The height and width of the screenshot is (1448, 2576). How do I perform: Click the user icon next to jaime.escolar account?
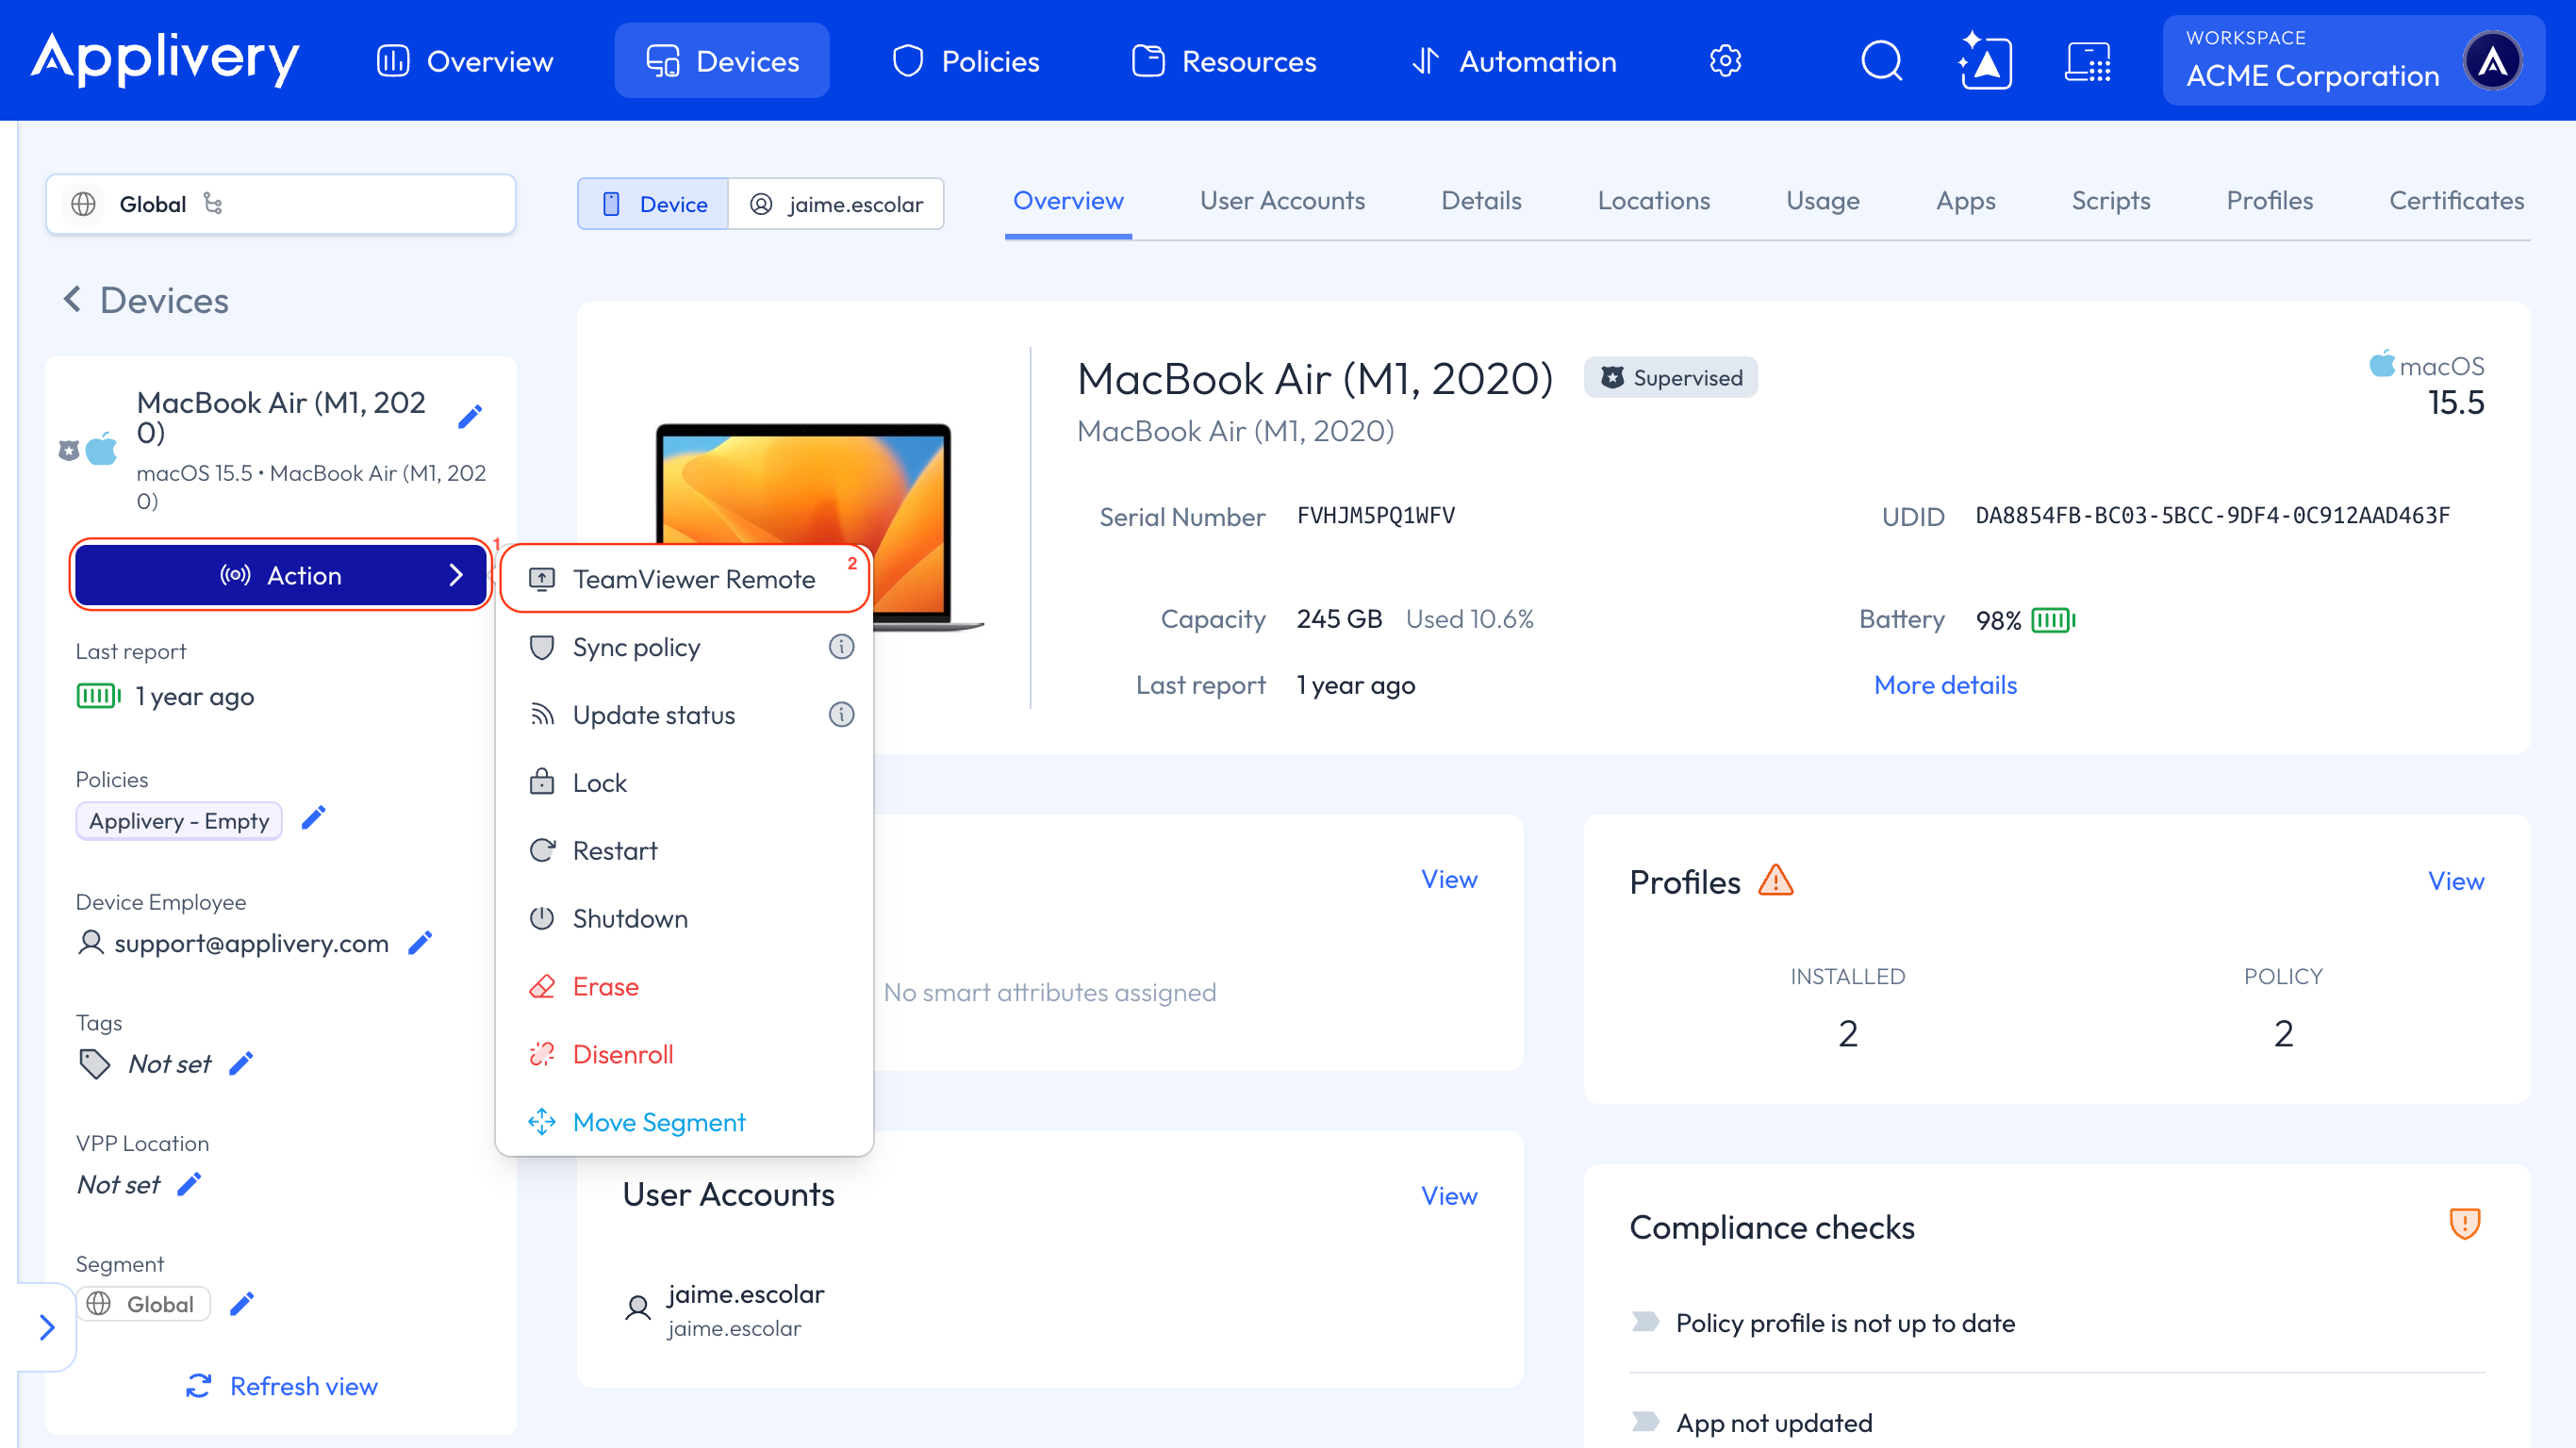(x=638, y=1307)
